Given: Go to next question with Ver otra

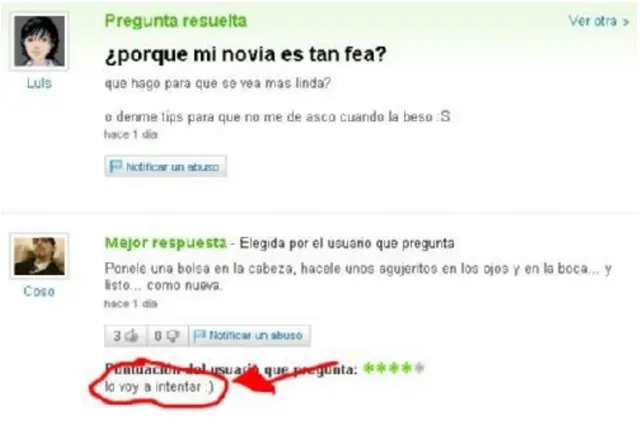Looking at the screenshot, I should 593,21.
